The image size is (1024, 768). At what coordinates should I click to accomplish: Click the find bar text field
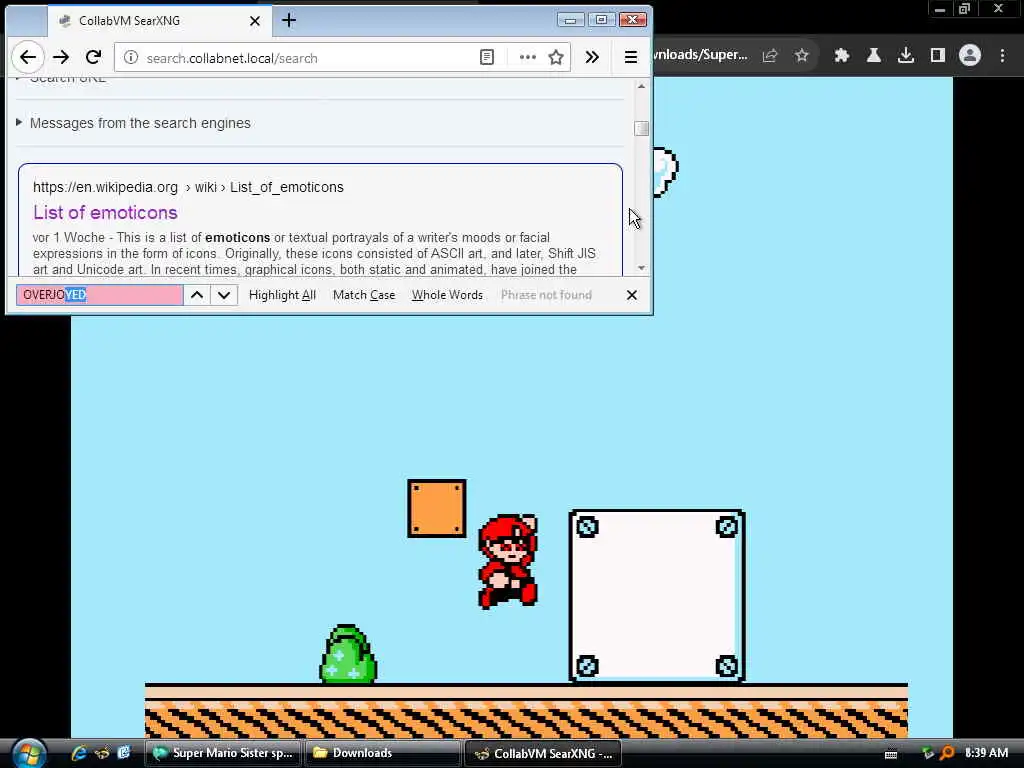[x=99, y=295]
